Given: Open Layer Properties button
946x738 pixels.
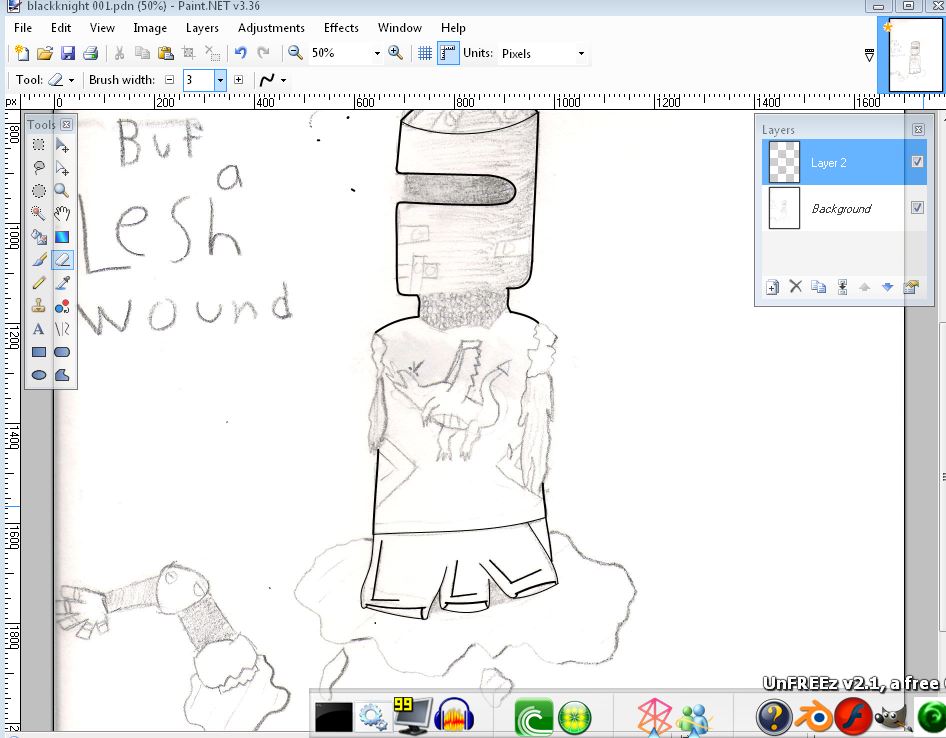Looking at the screenshot, I should point(910,287).
